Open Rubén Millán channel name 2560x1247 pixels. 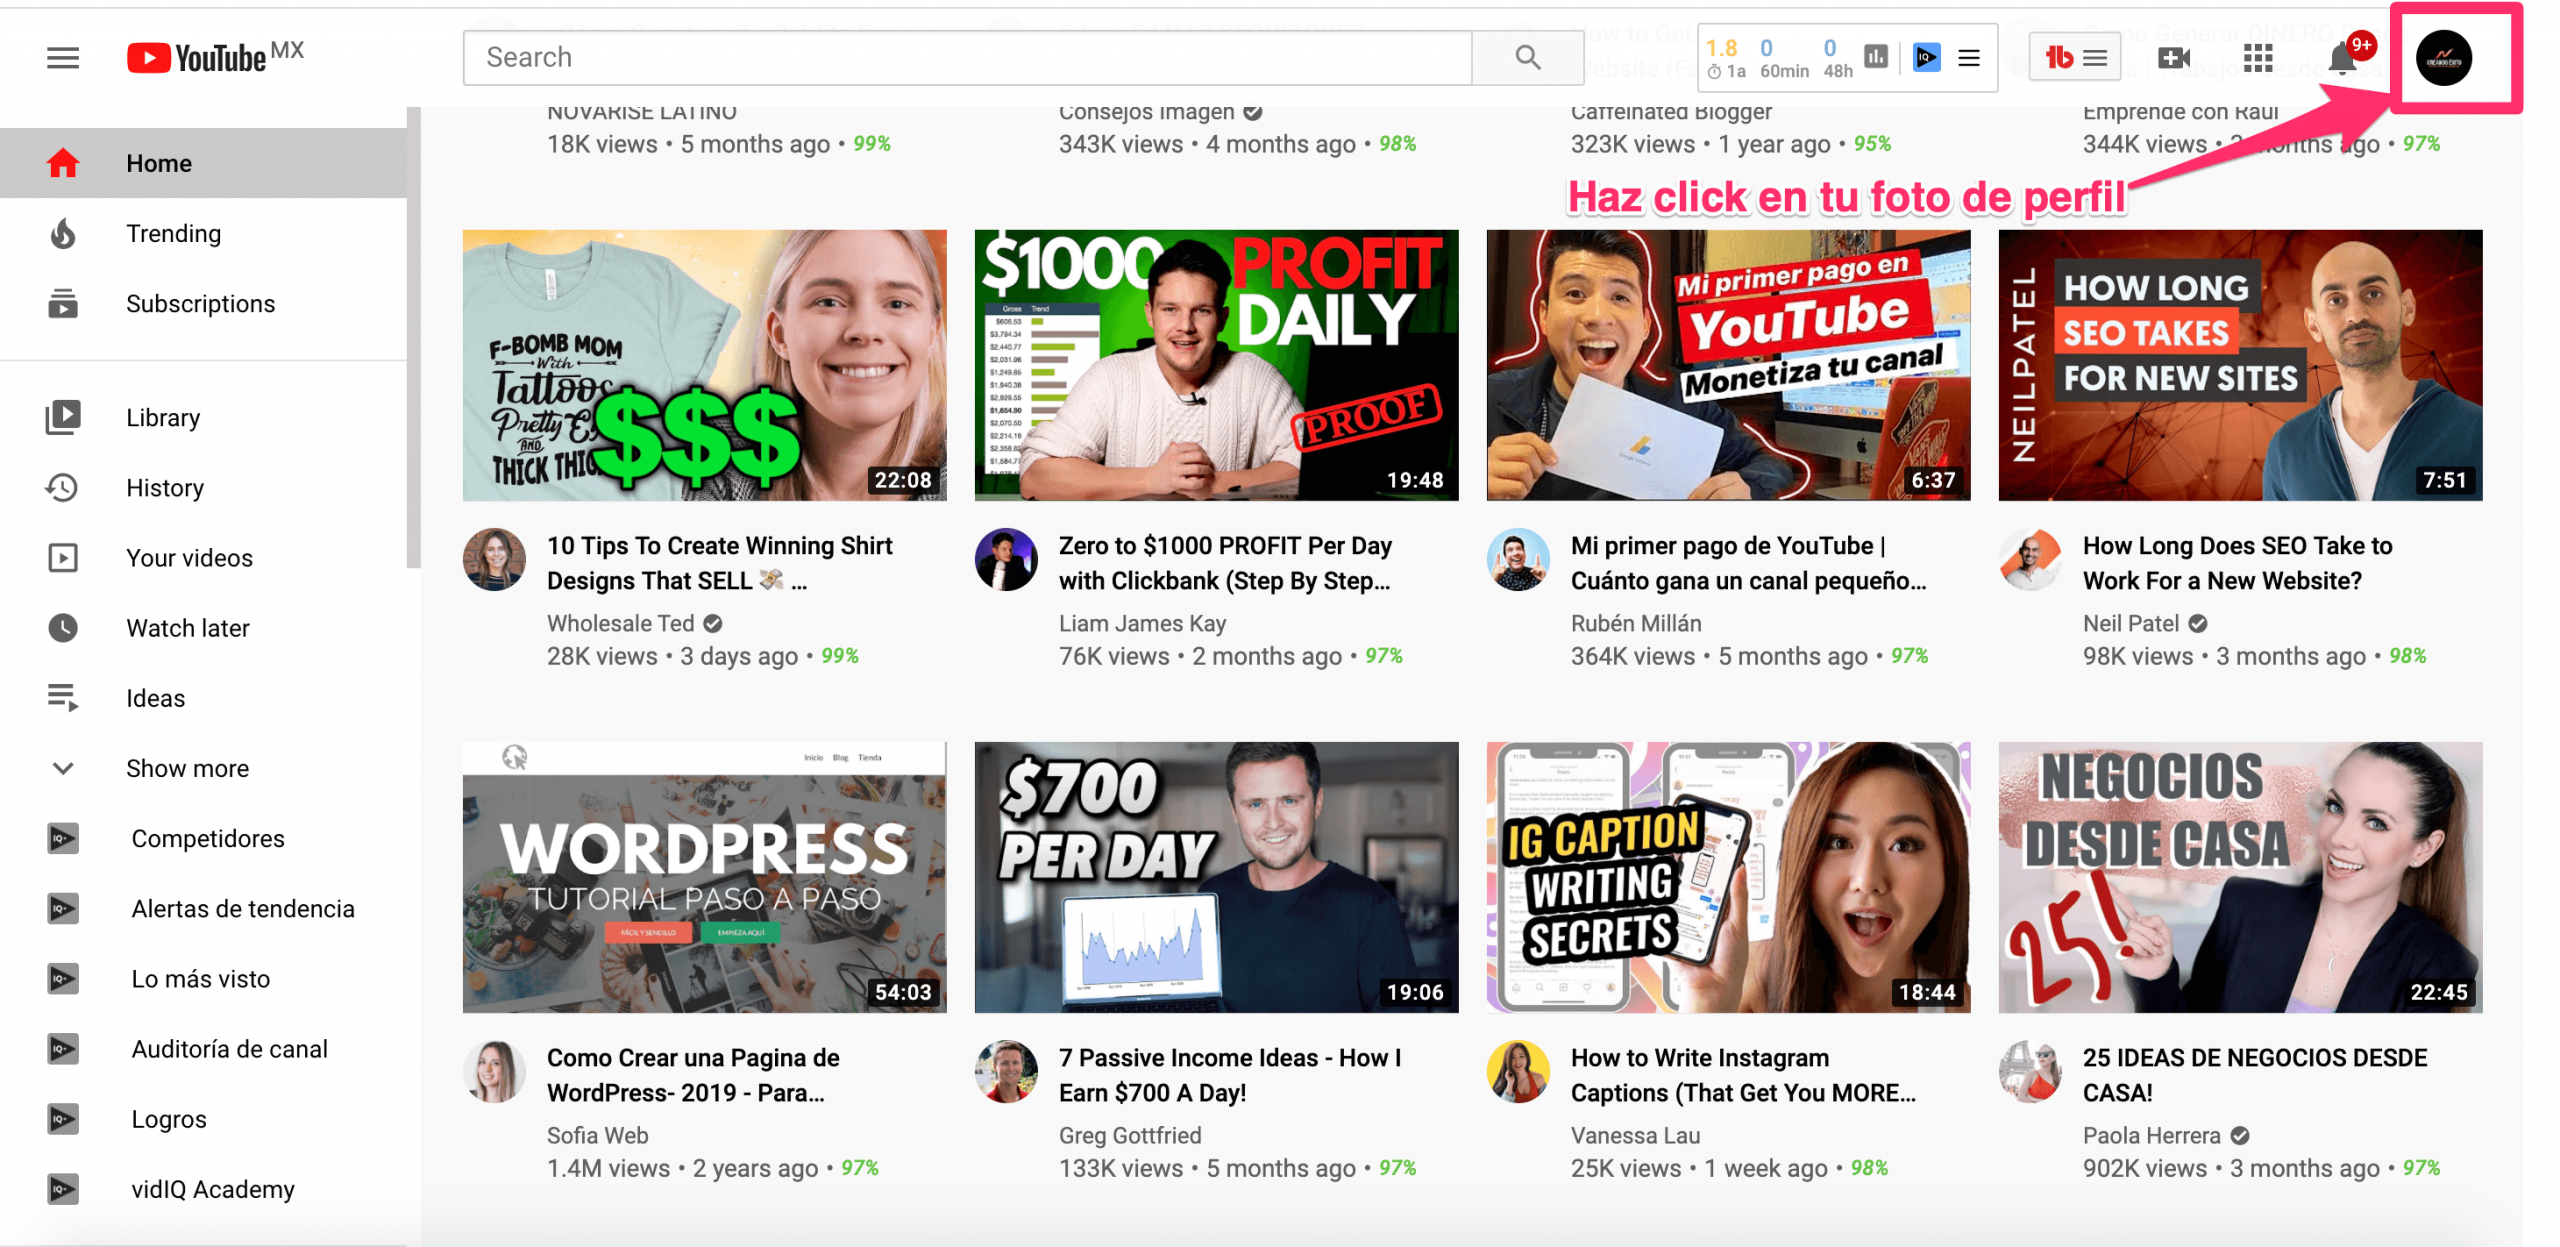tap(1635, 623)
